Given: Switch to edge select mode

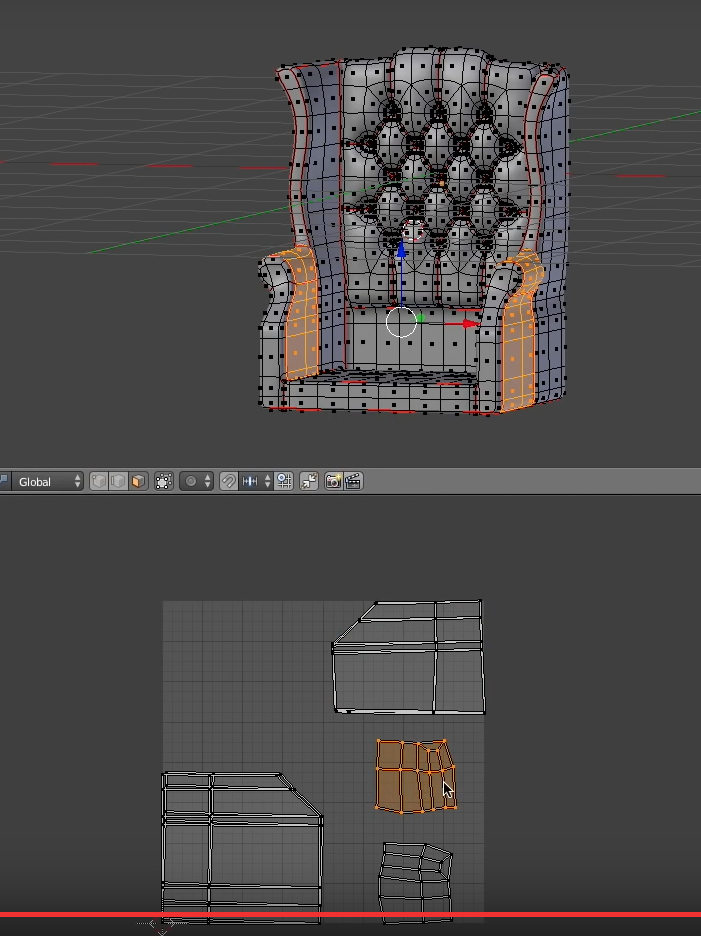Looking at the screenshot, I should 118,482.
